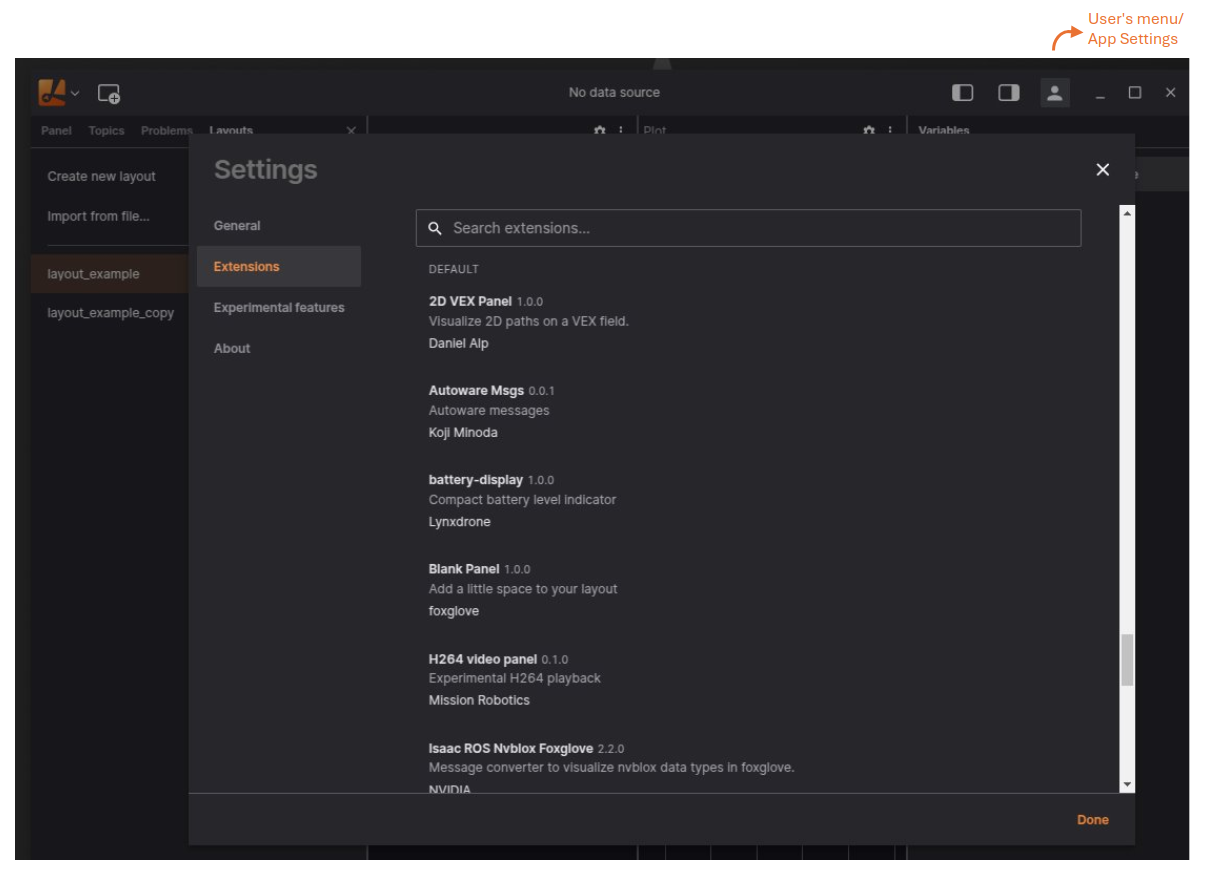Click the extensions list scrollbar thumb
Screen dimensions: 1209x872
[1127, 660]
